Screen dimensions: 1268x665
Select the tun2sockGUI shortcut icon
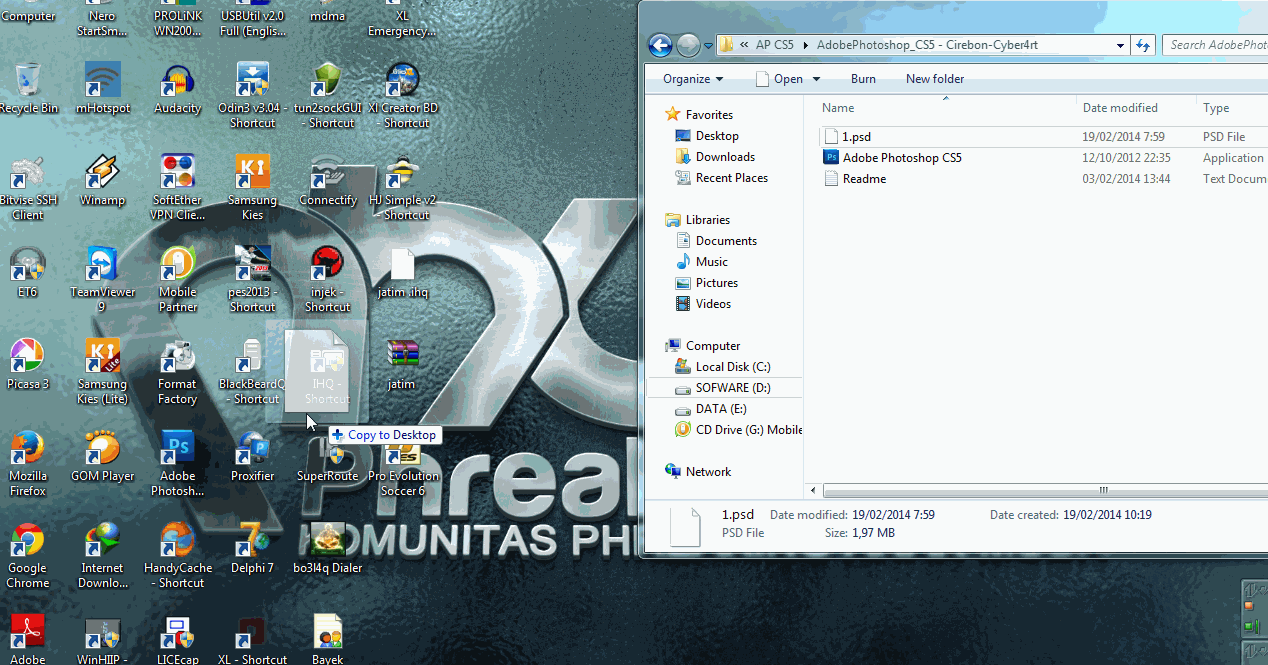point(328,96)
